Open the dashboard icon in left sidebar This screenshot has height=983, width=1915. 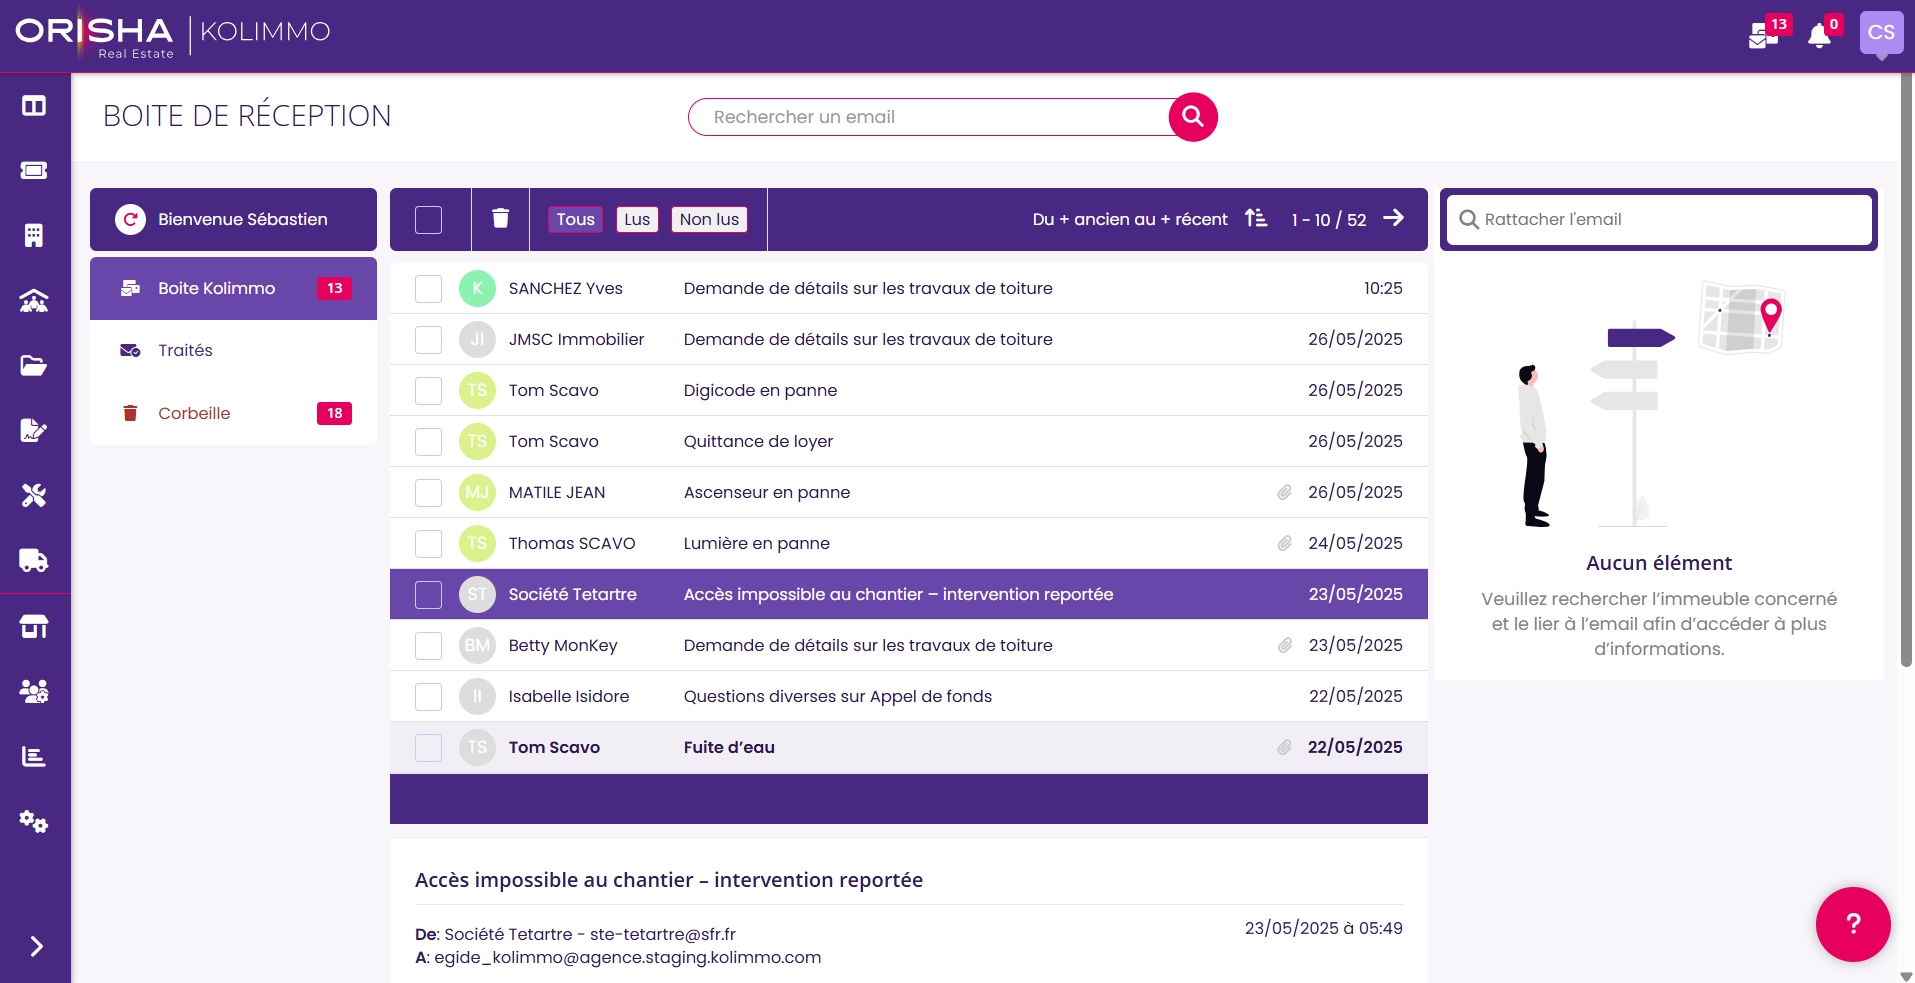[x=34, y=105]
